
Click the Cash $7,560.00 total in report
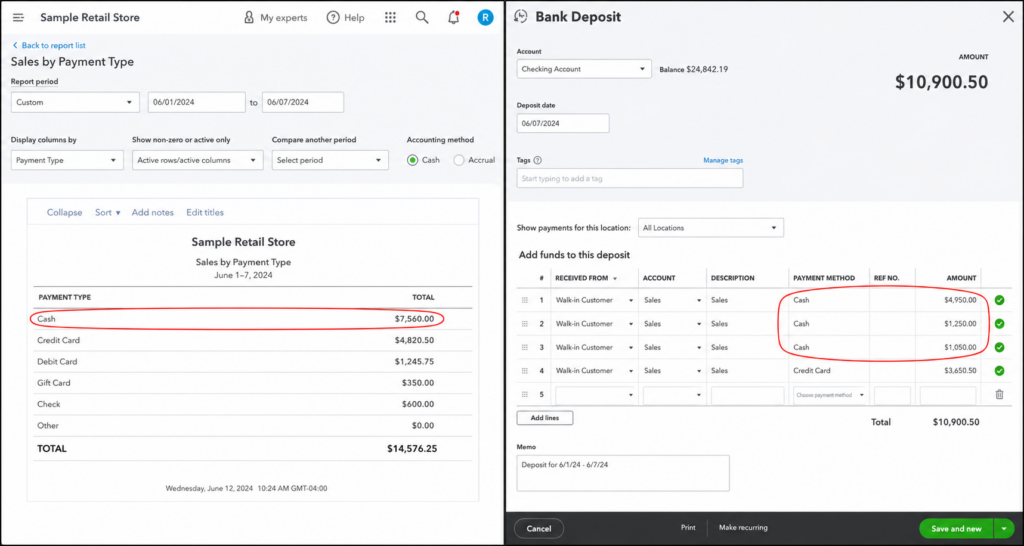point(414,319)
